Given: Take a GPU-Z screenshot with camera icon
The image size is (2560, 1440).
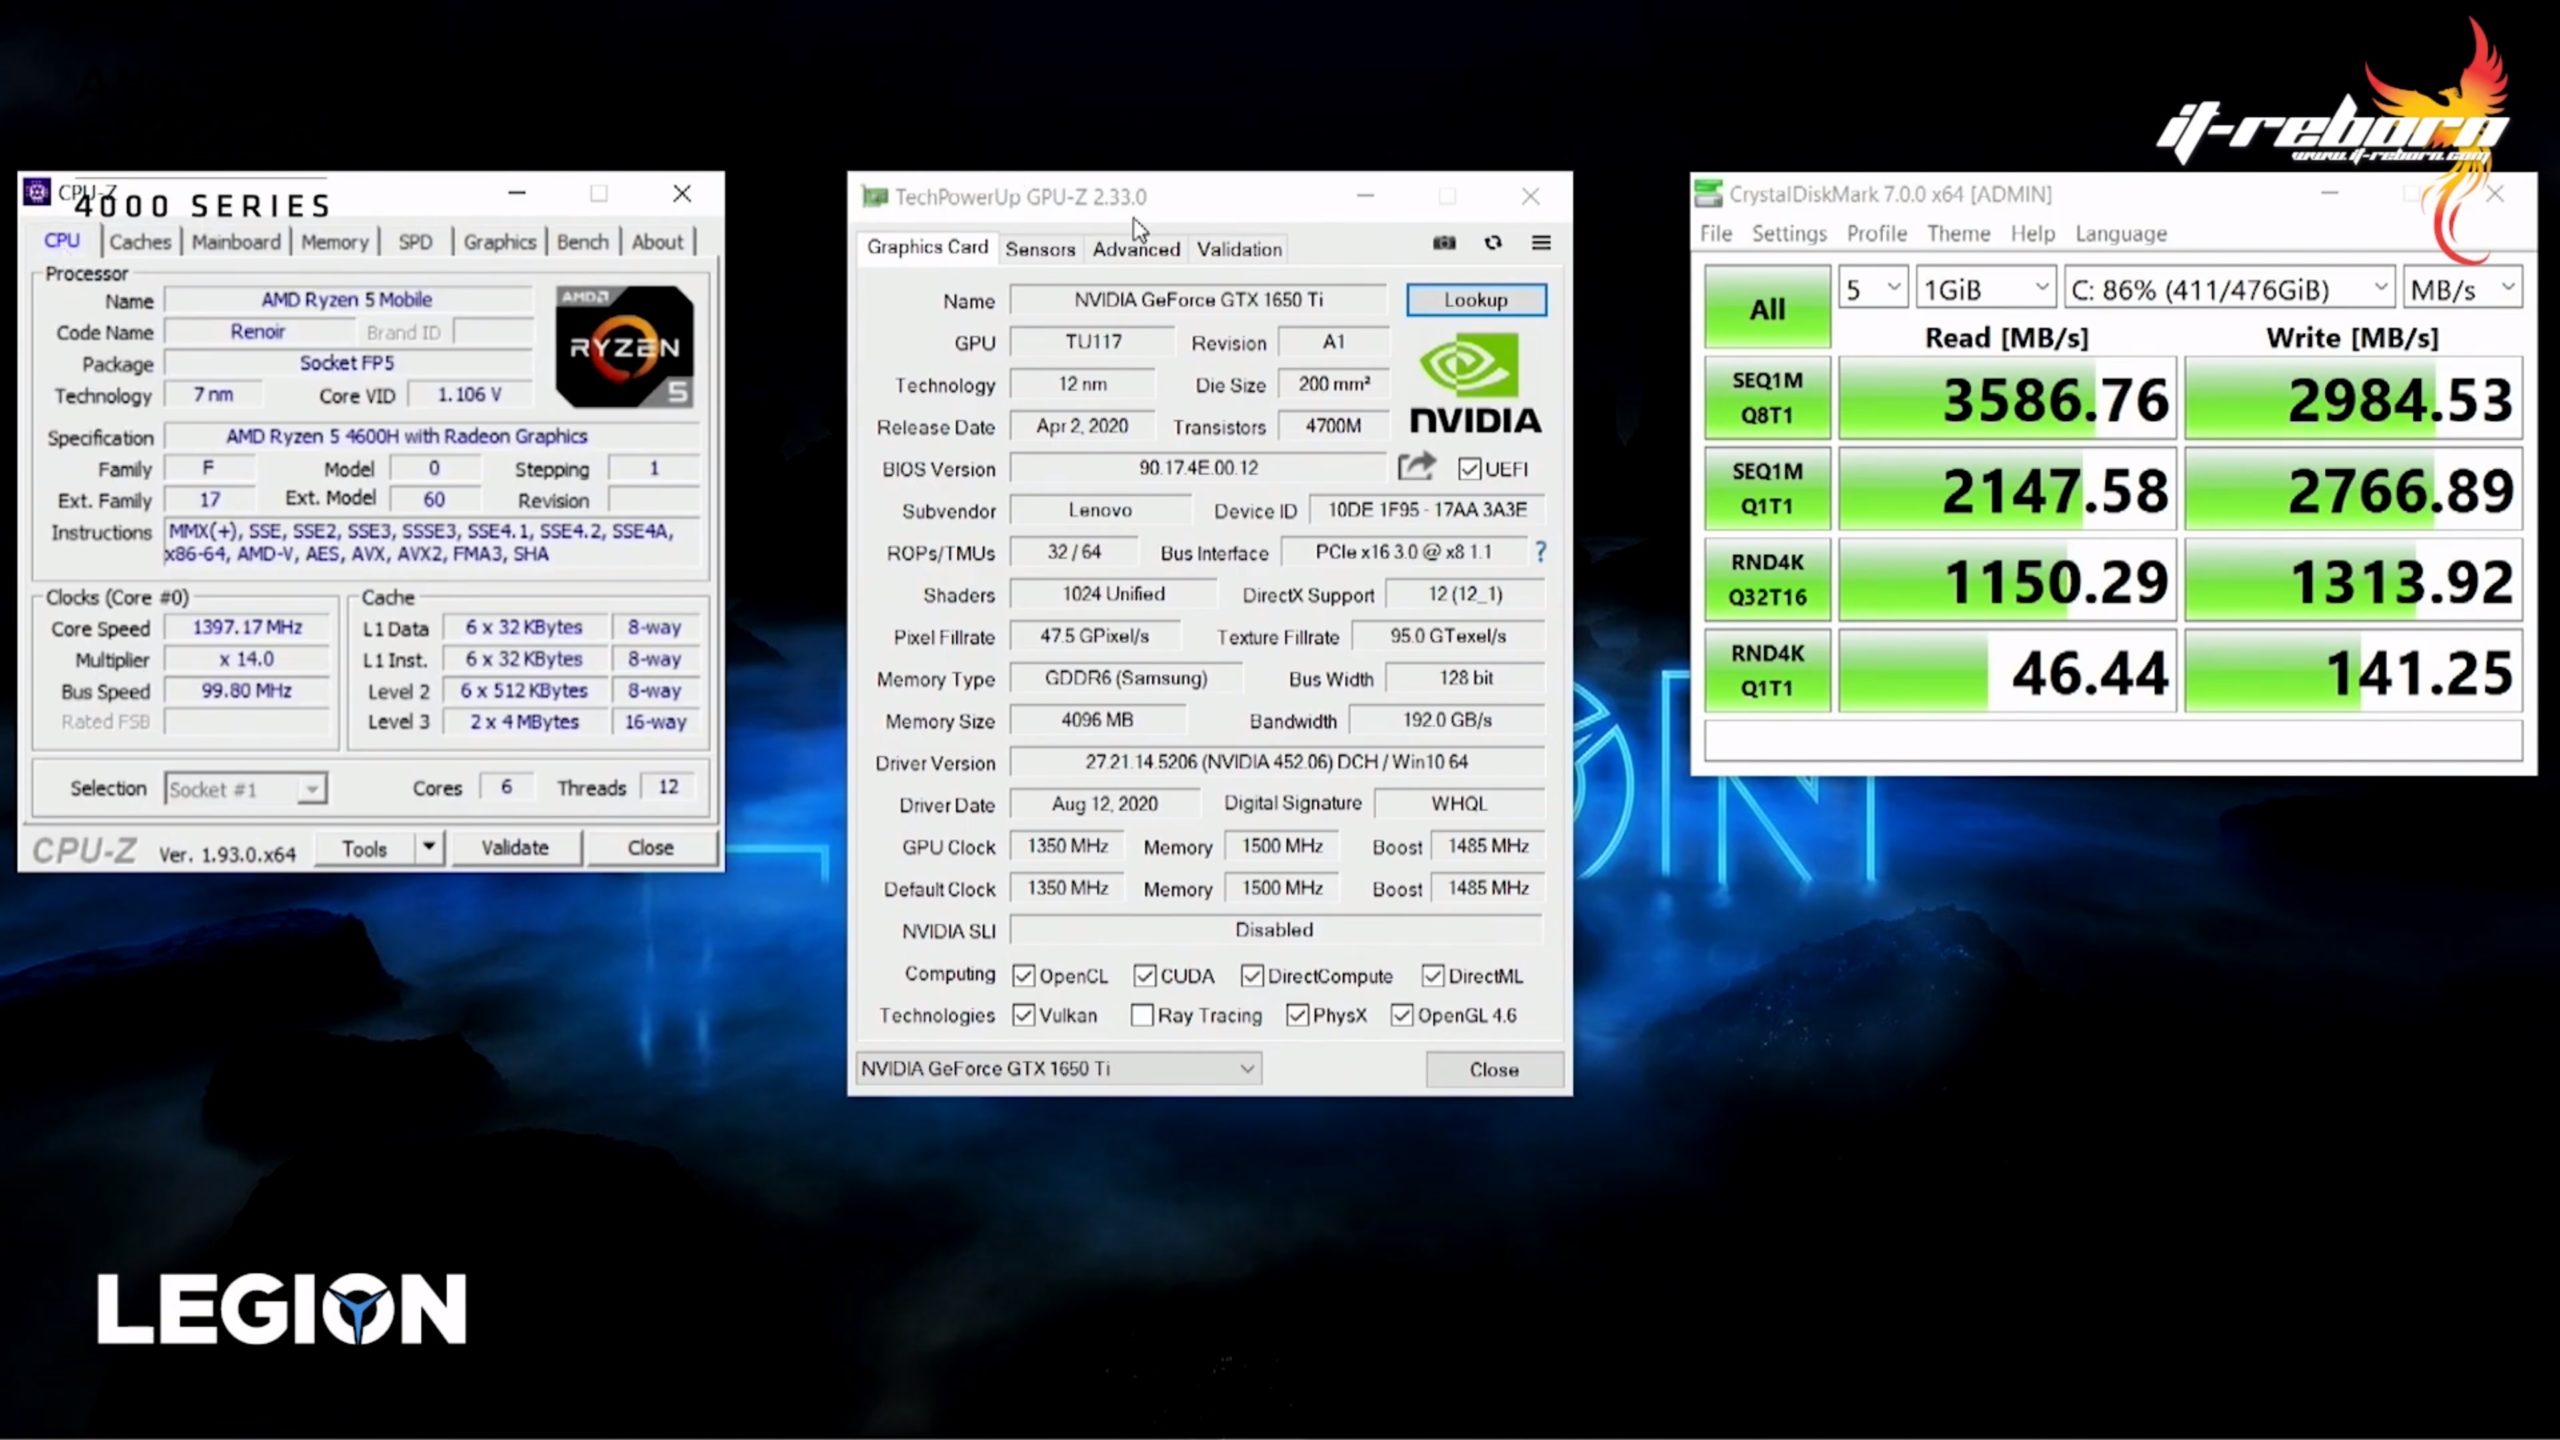Looking at the screenshot, I should pos(1444,243).
